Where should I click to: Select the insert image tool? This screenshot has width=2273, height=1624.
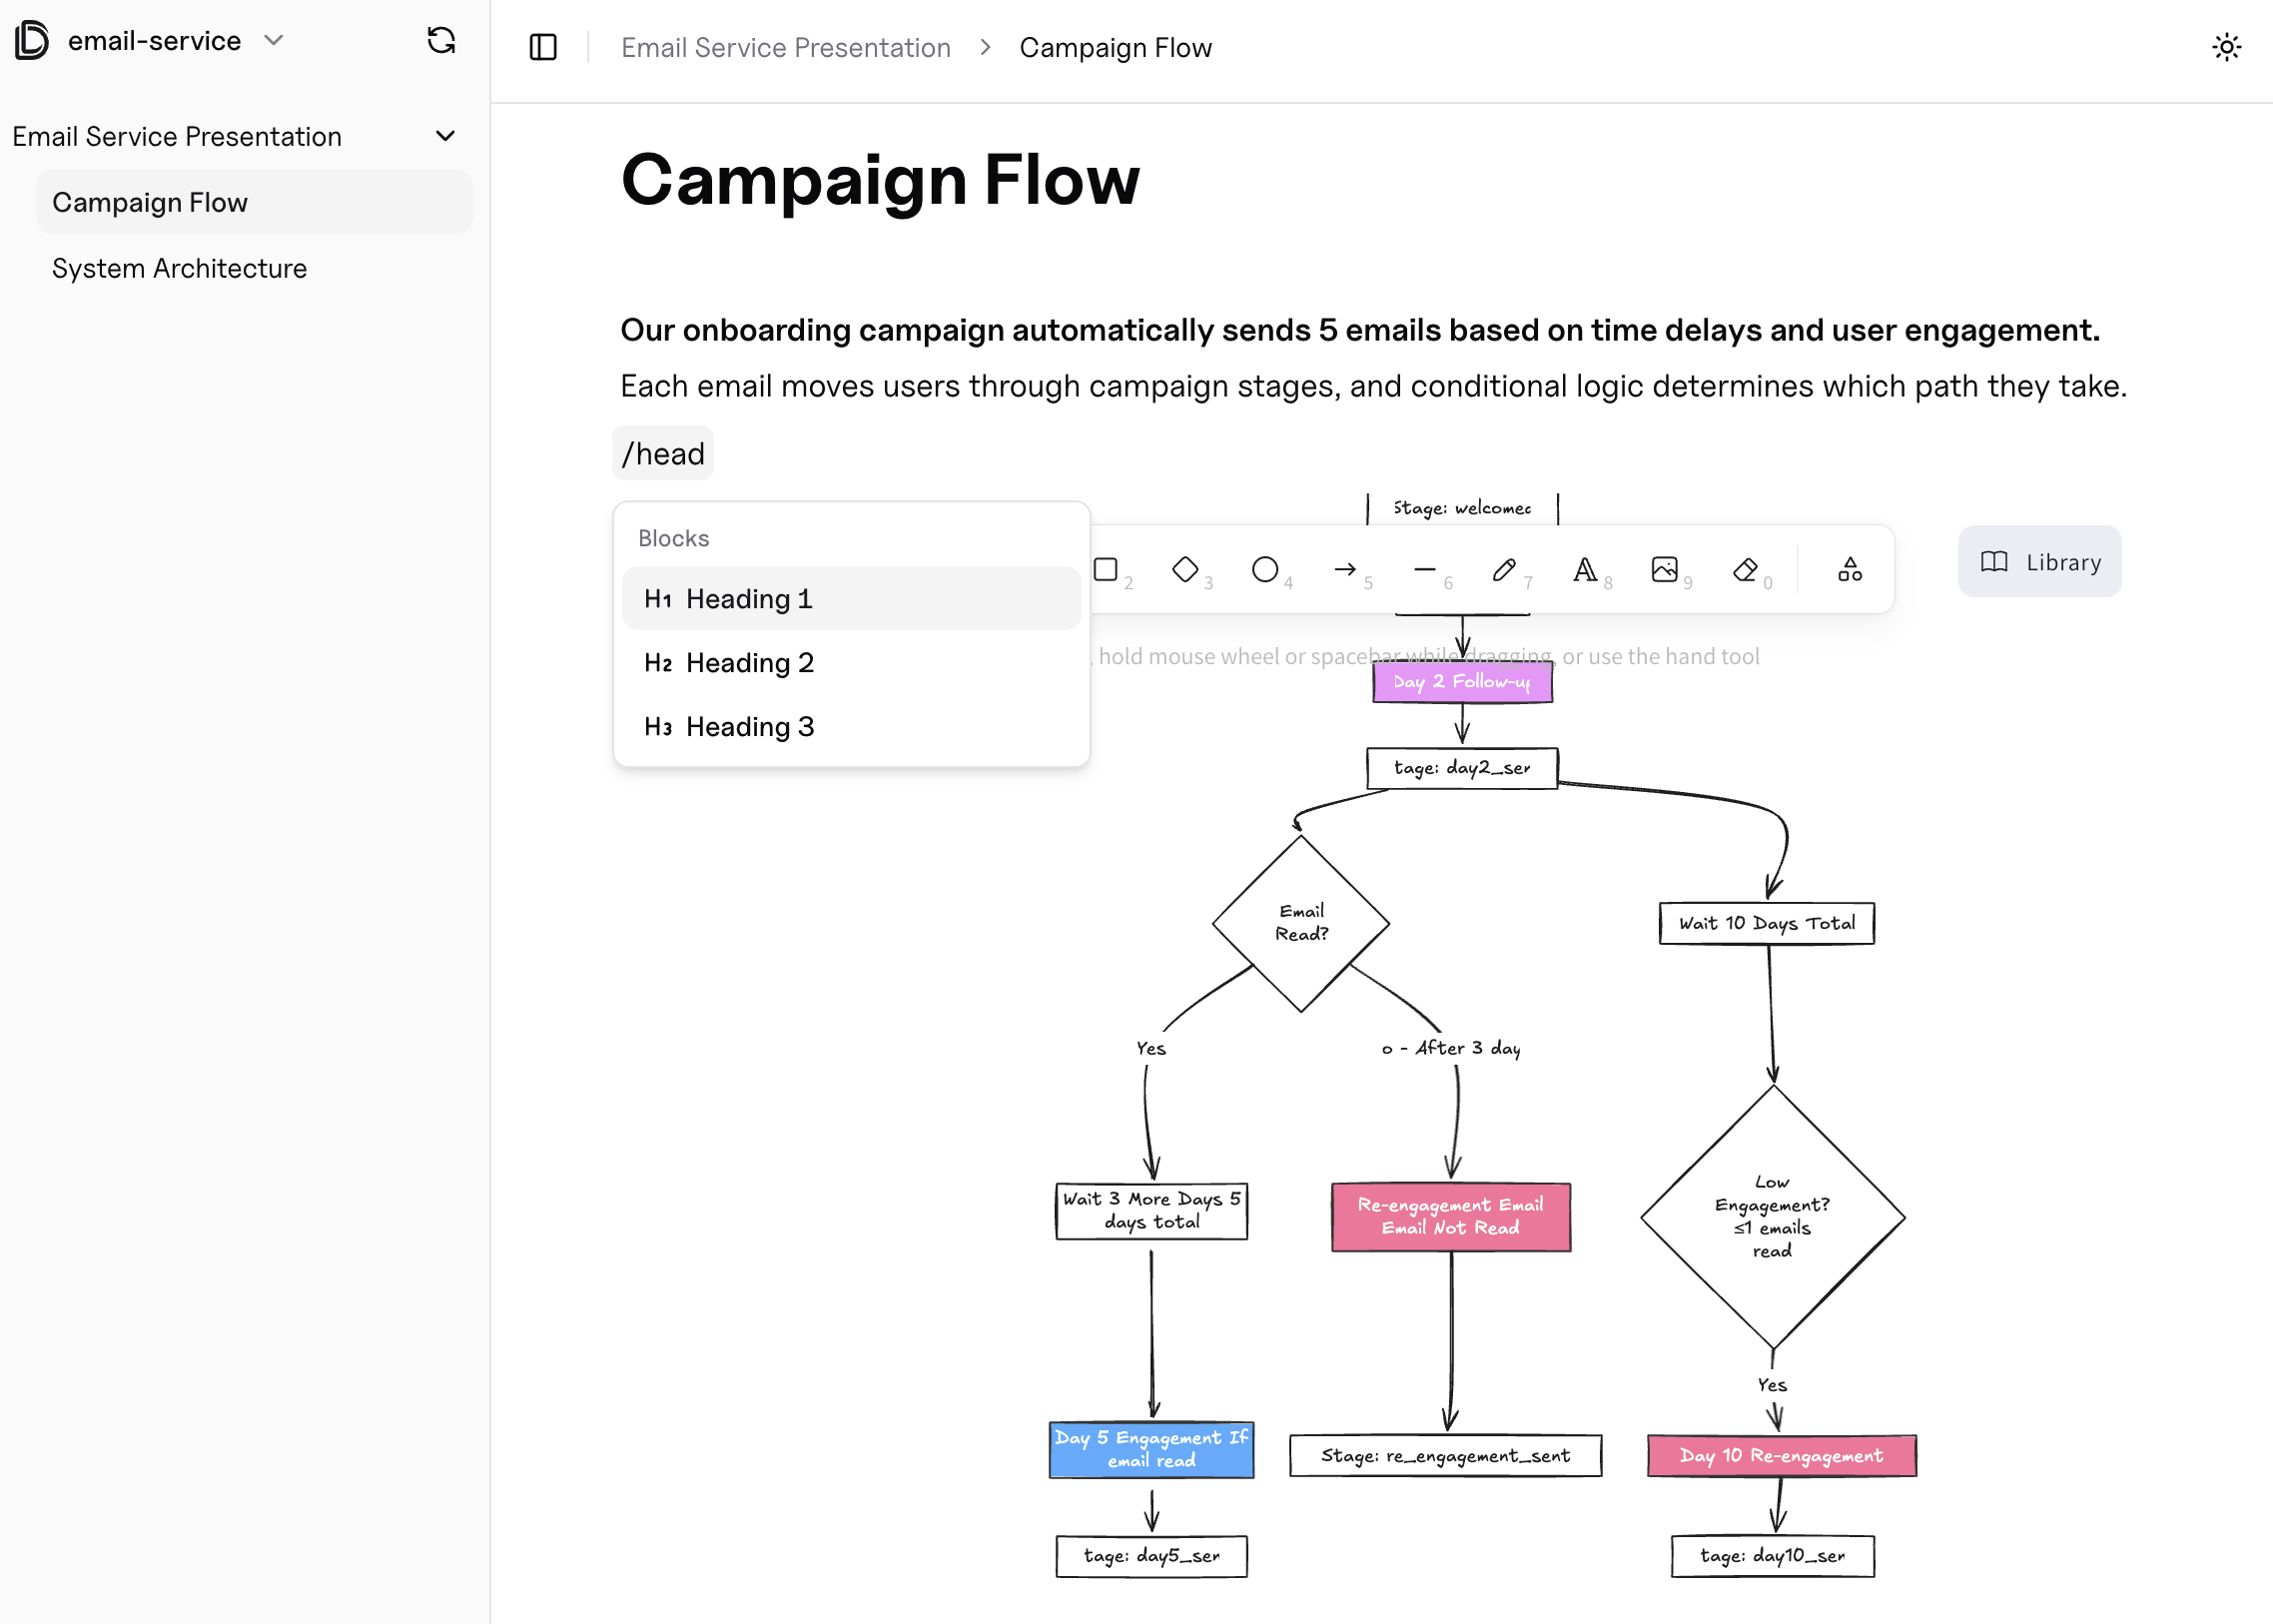click(1665, 570)
